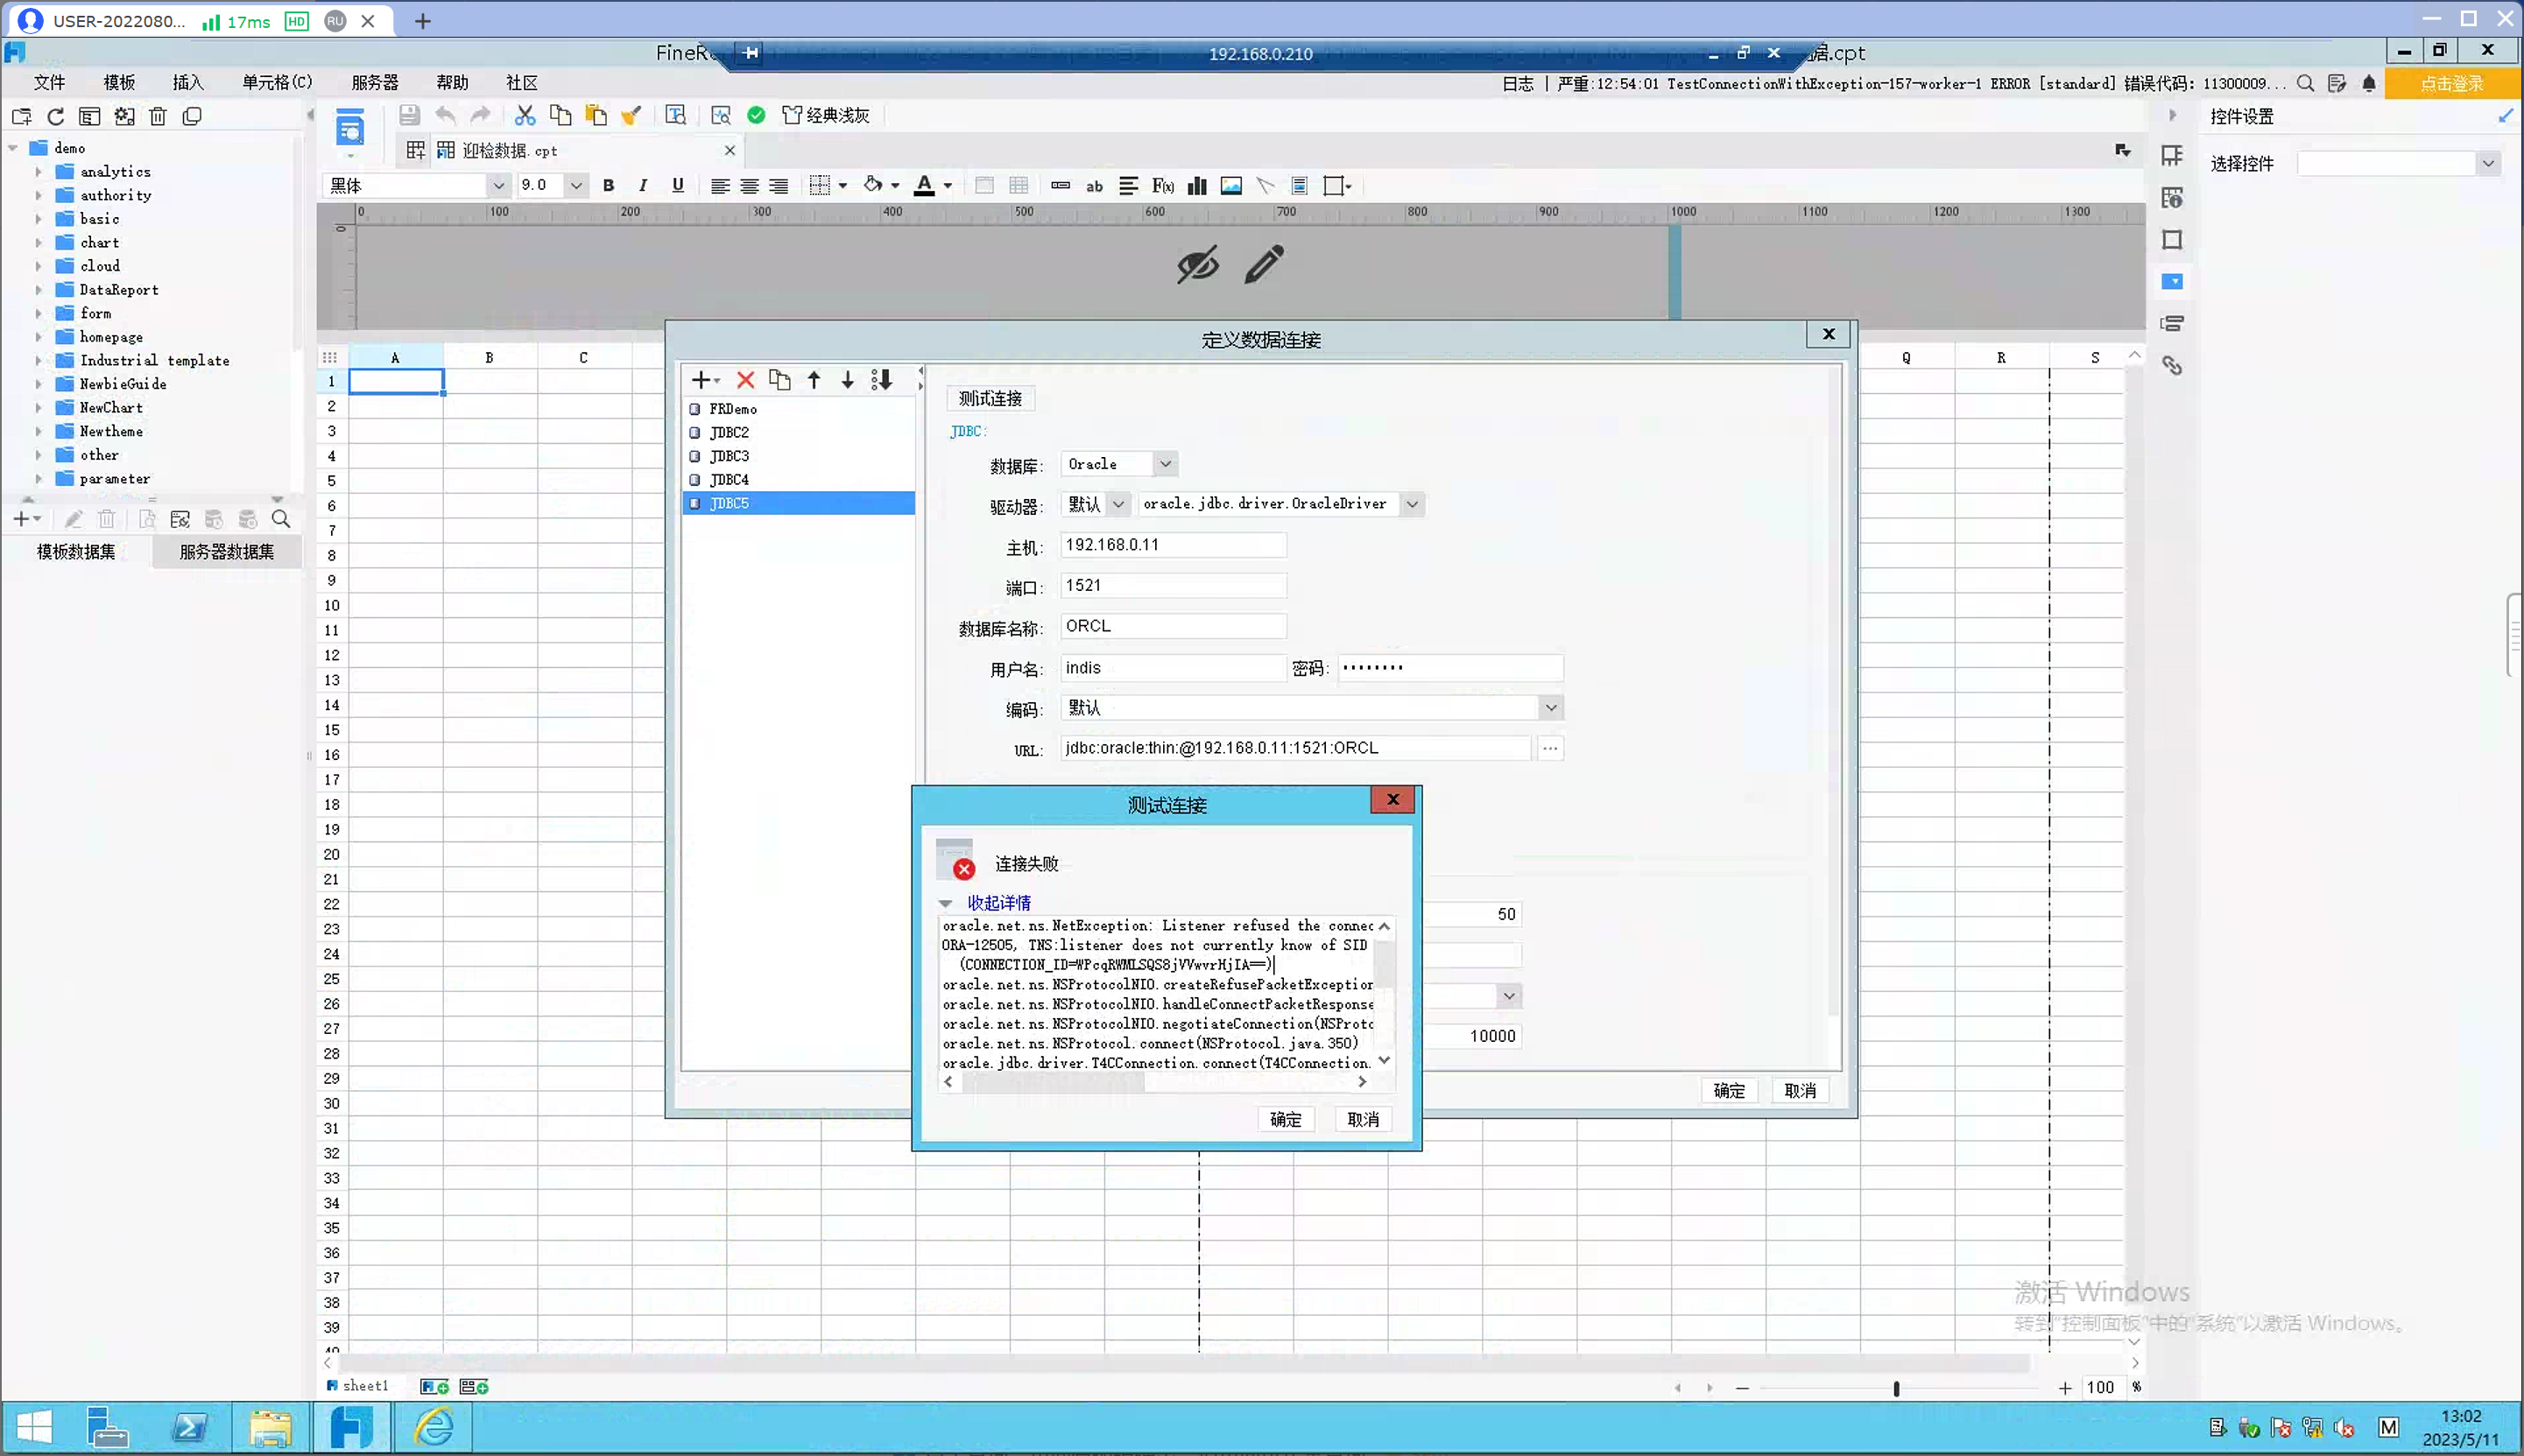Click the save disk icon
Viewport: 2524px width, 1456px height.
(x=409, y=115)
